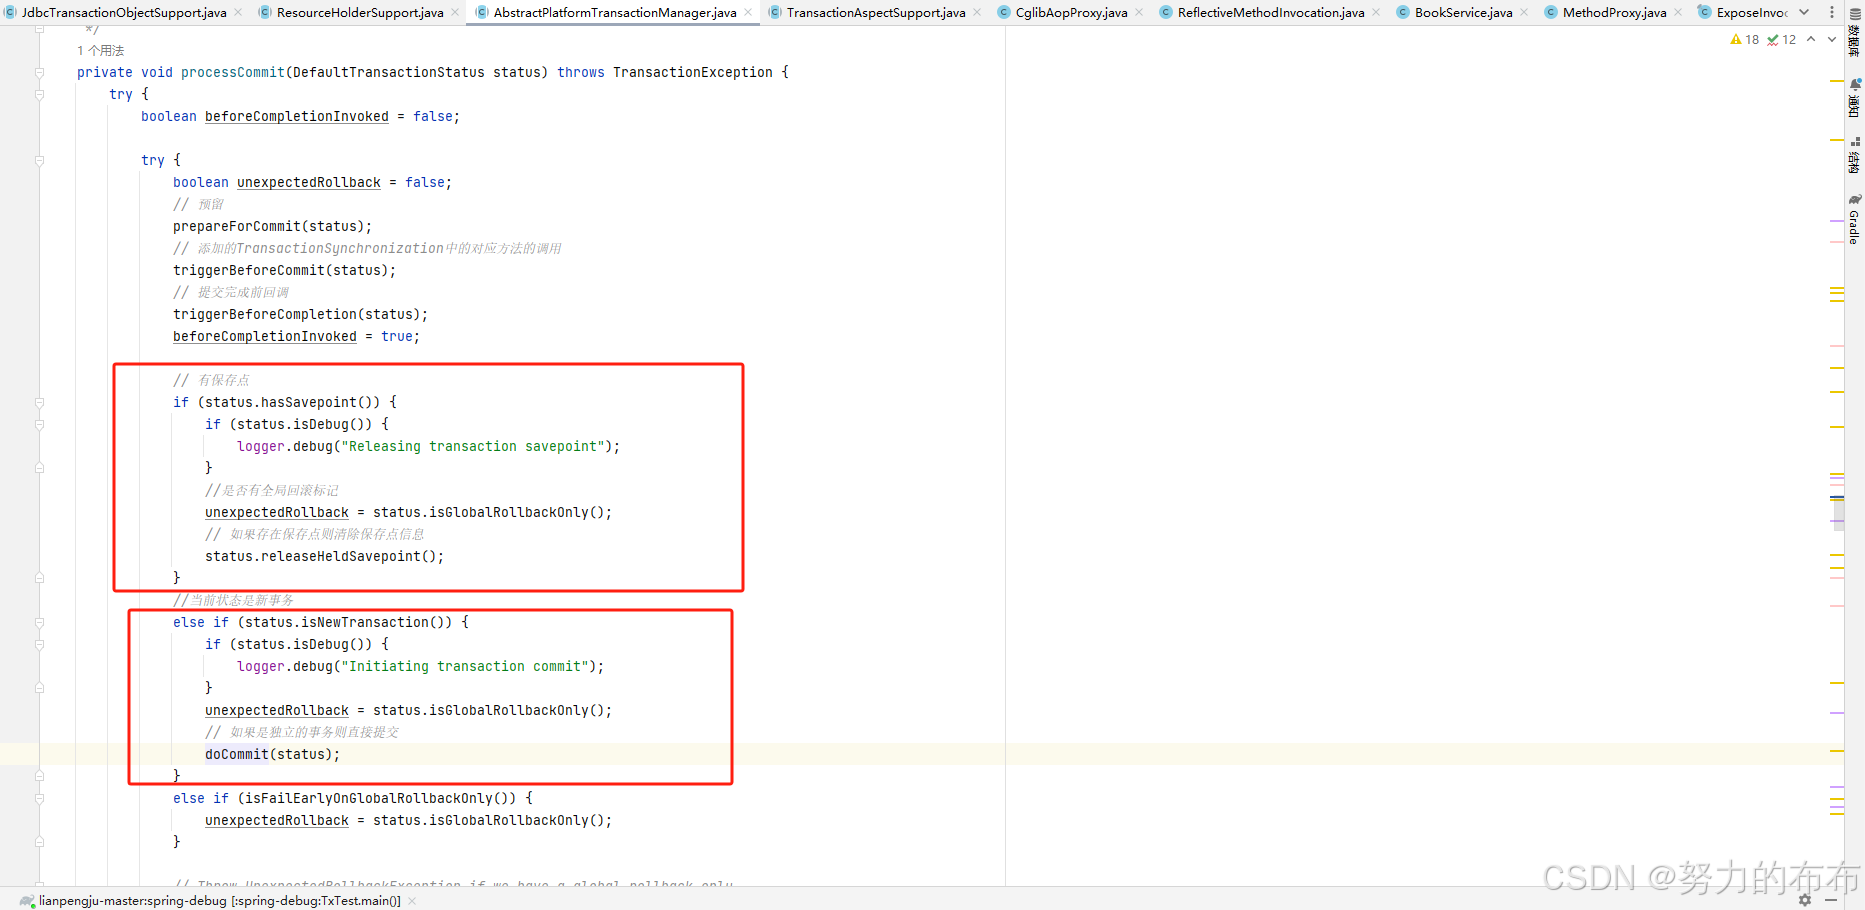Switch to JdbcTransactionObjectSupport.java tab
The height and width of the screenshot is (910, 1865).
pyautogui.click(x=124, y=12)
